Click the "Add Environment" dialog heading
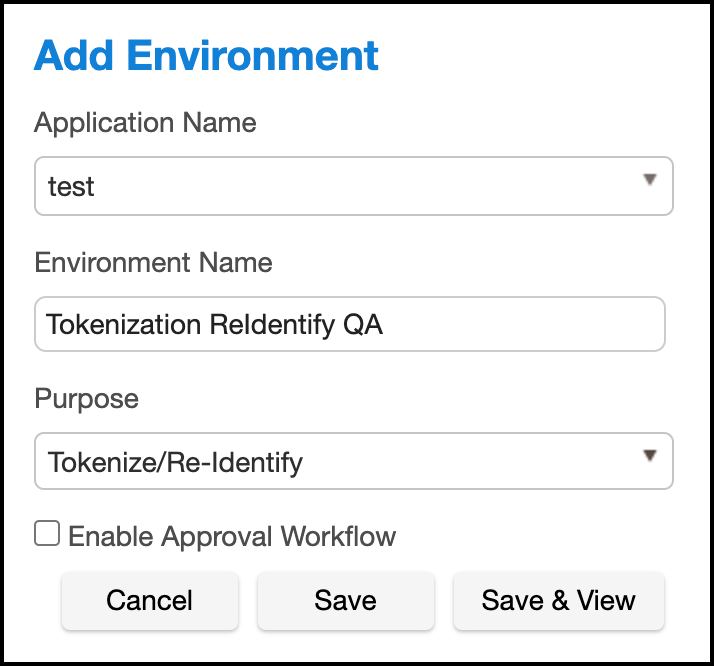The height and width of the screenshot is (666, 714). pyautogui.click(x=207, y=56)
